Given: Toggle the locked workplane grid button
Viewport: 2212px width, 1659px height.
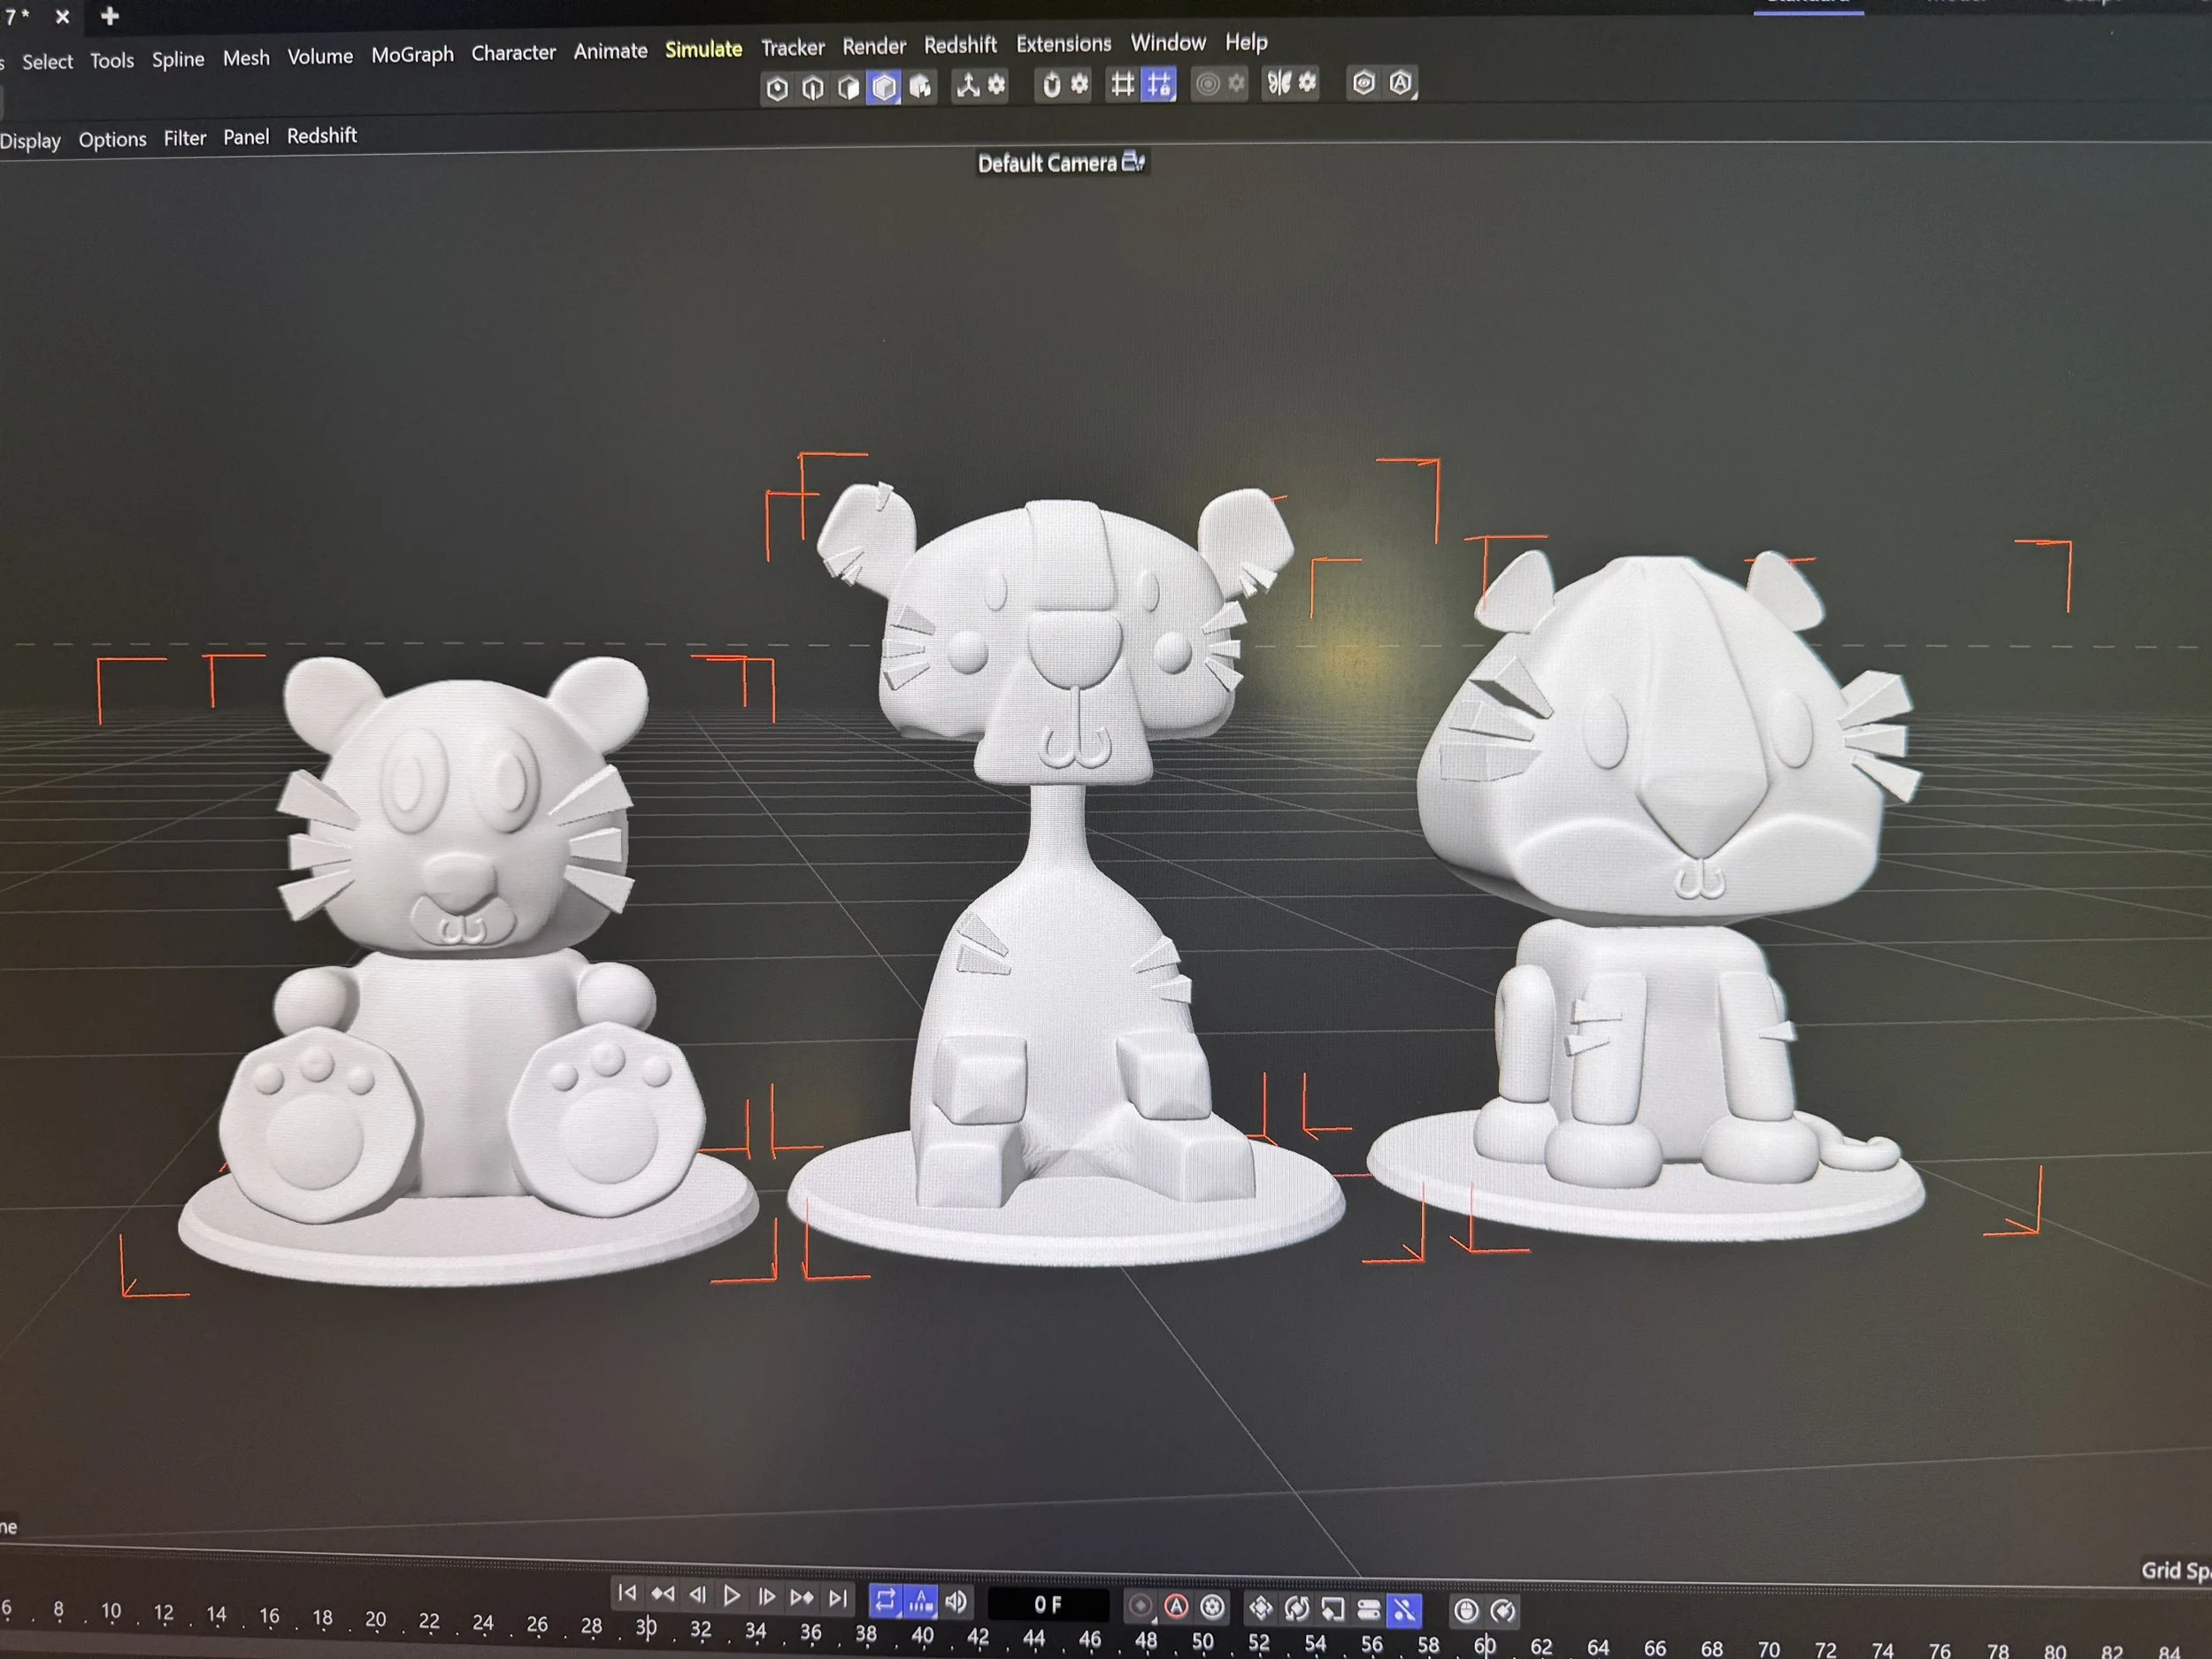Looking at the screenshot, I should 1159,84.
